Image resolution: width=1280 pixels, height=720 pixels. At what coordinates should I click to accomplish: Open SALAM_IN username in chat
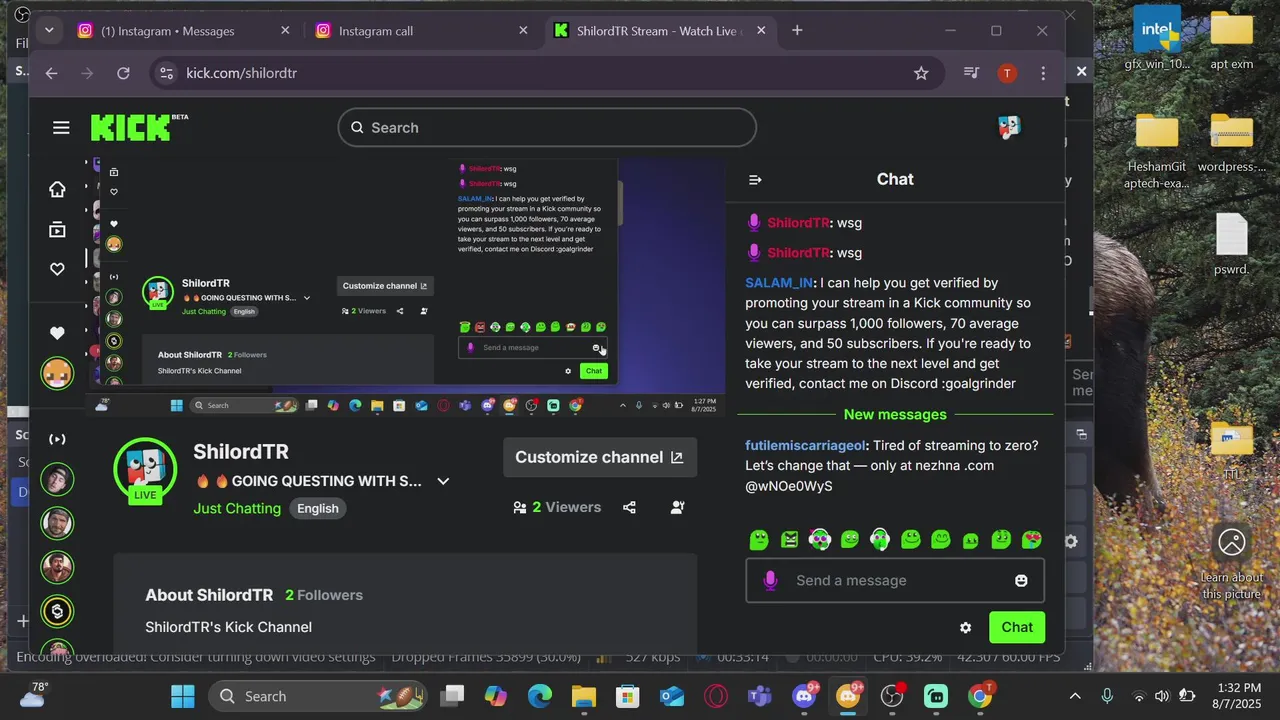pyautogui.click(x=779, y=283)
